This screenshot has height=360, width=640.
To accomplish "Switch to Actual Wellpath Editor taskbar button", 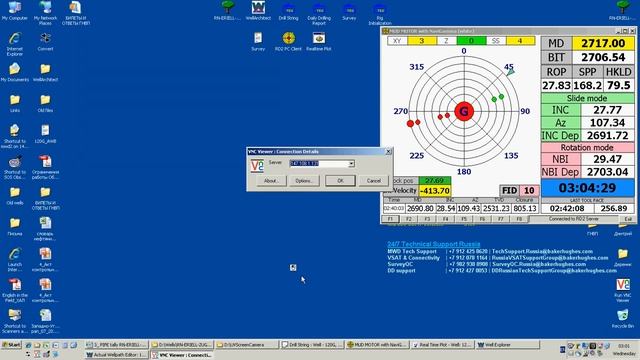I will (x=117, y=355).
